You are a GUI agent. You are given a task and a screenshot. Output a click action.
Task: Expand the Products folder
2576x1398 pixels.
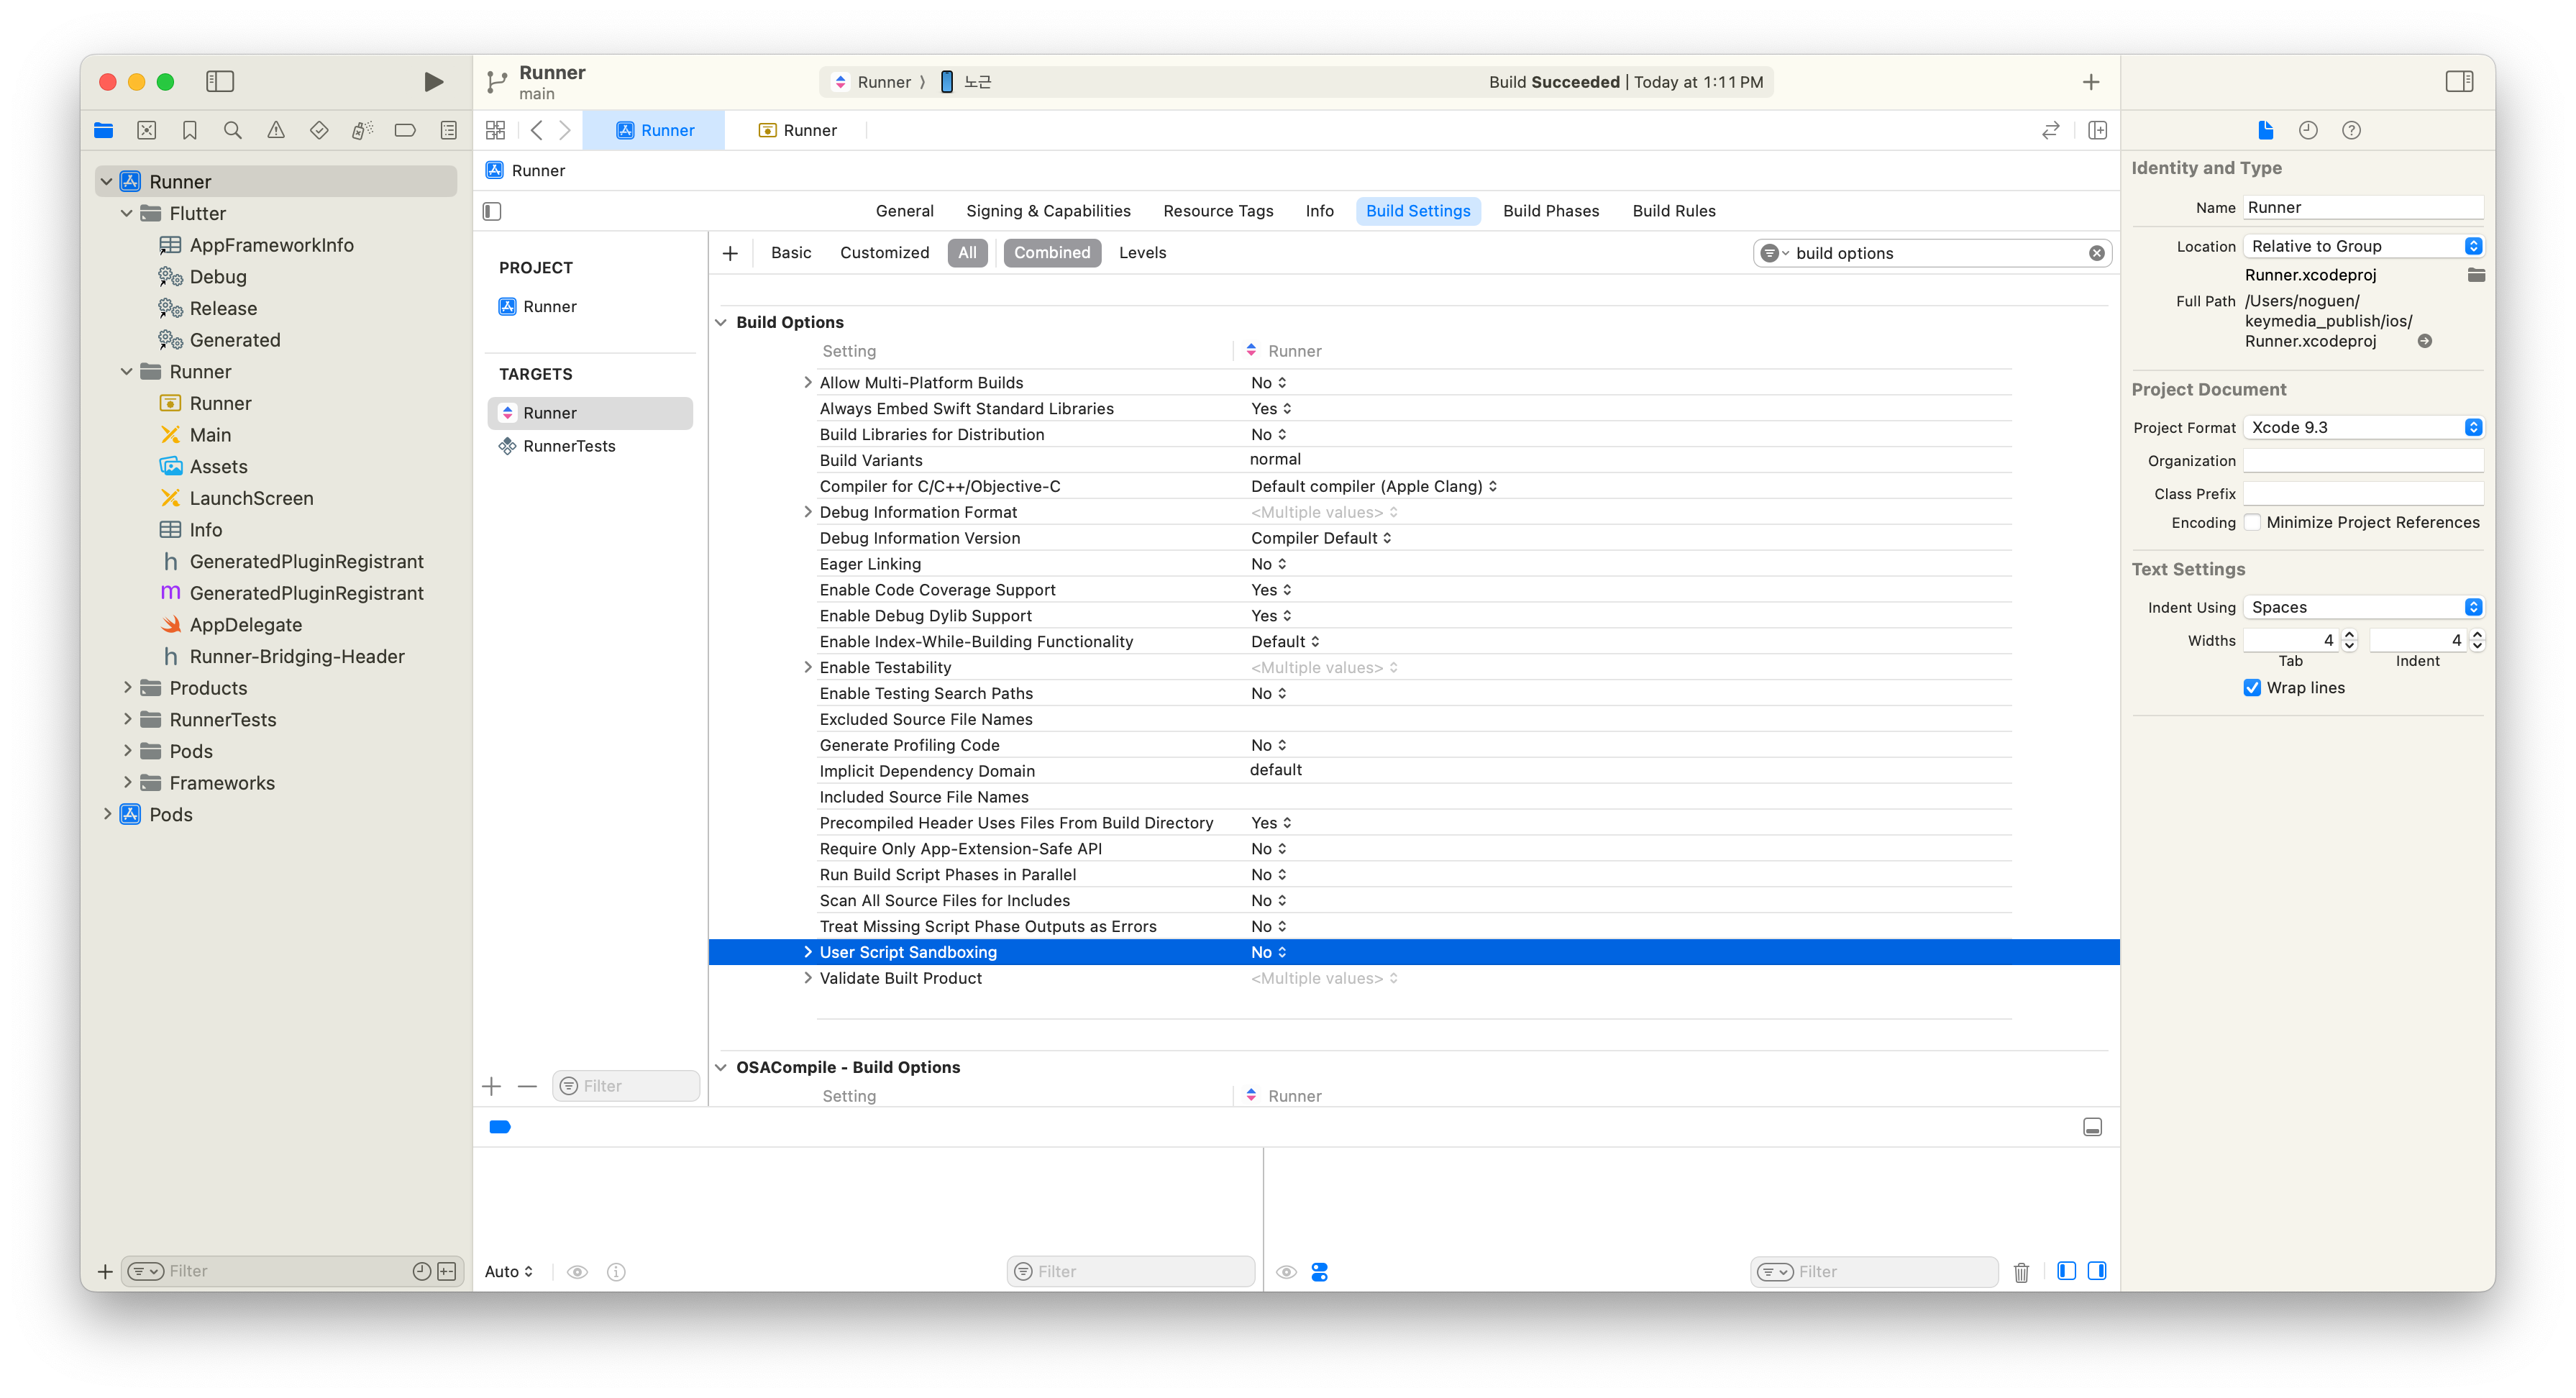pyautogui.click(x=127, y=688)
